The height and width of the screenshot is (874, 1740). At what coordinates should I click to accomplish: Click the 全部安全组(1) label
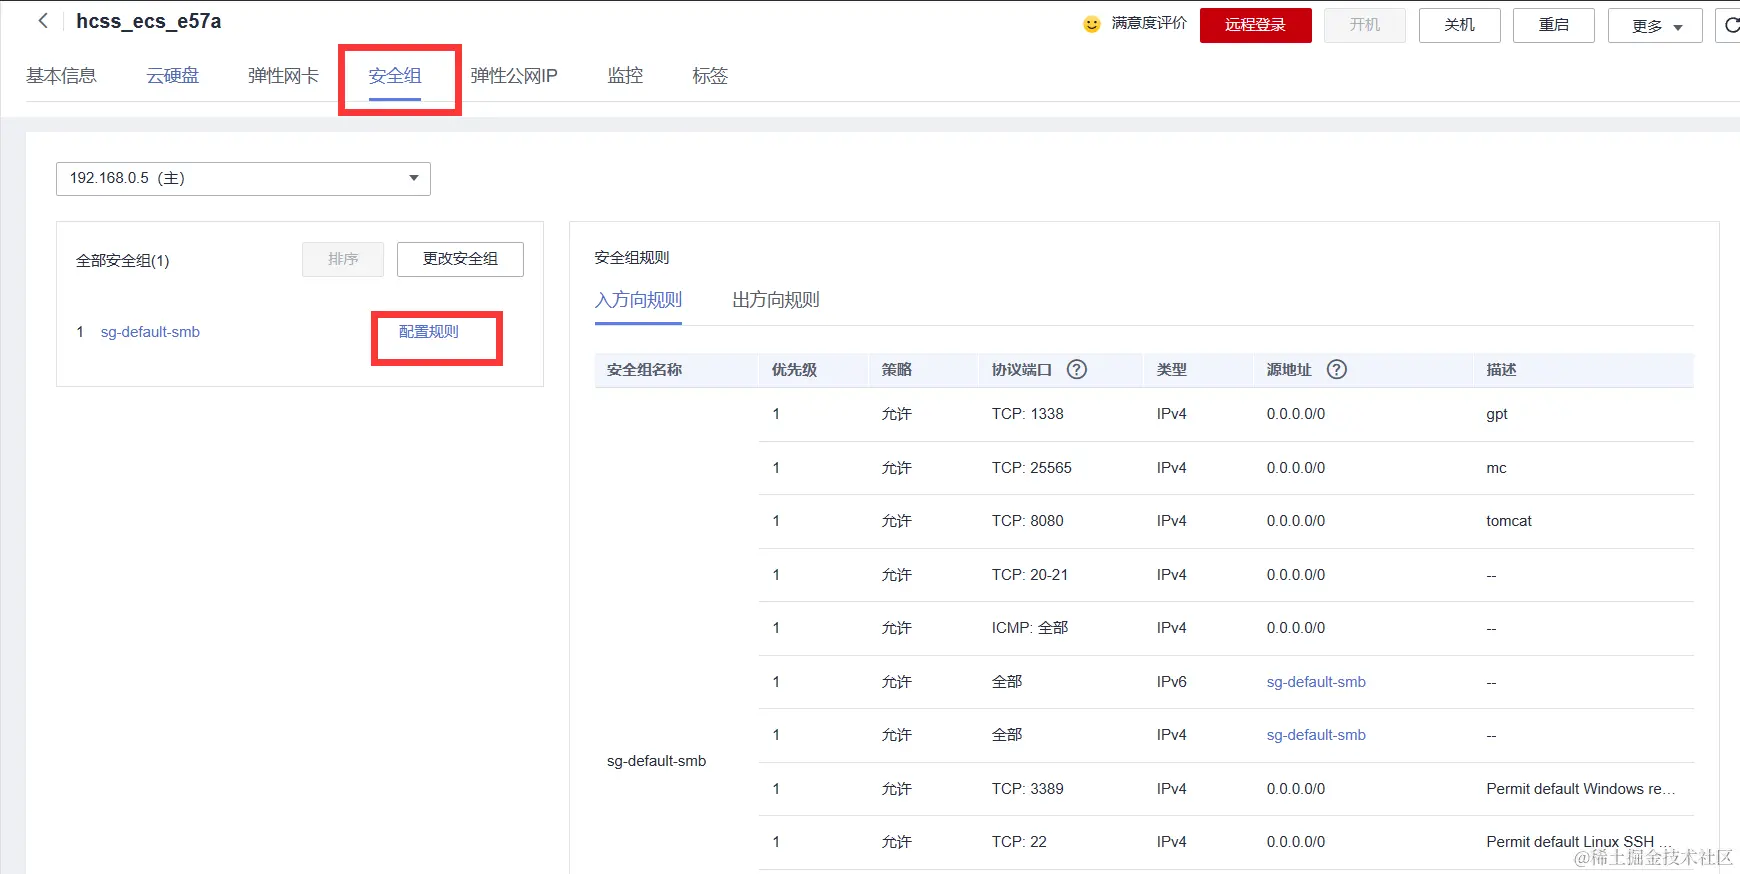point(123,260)
